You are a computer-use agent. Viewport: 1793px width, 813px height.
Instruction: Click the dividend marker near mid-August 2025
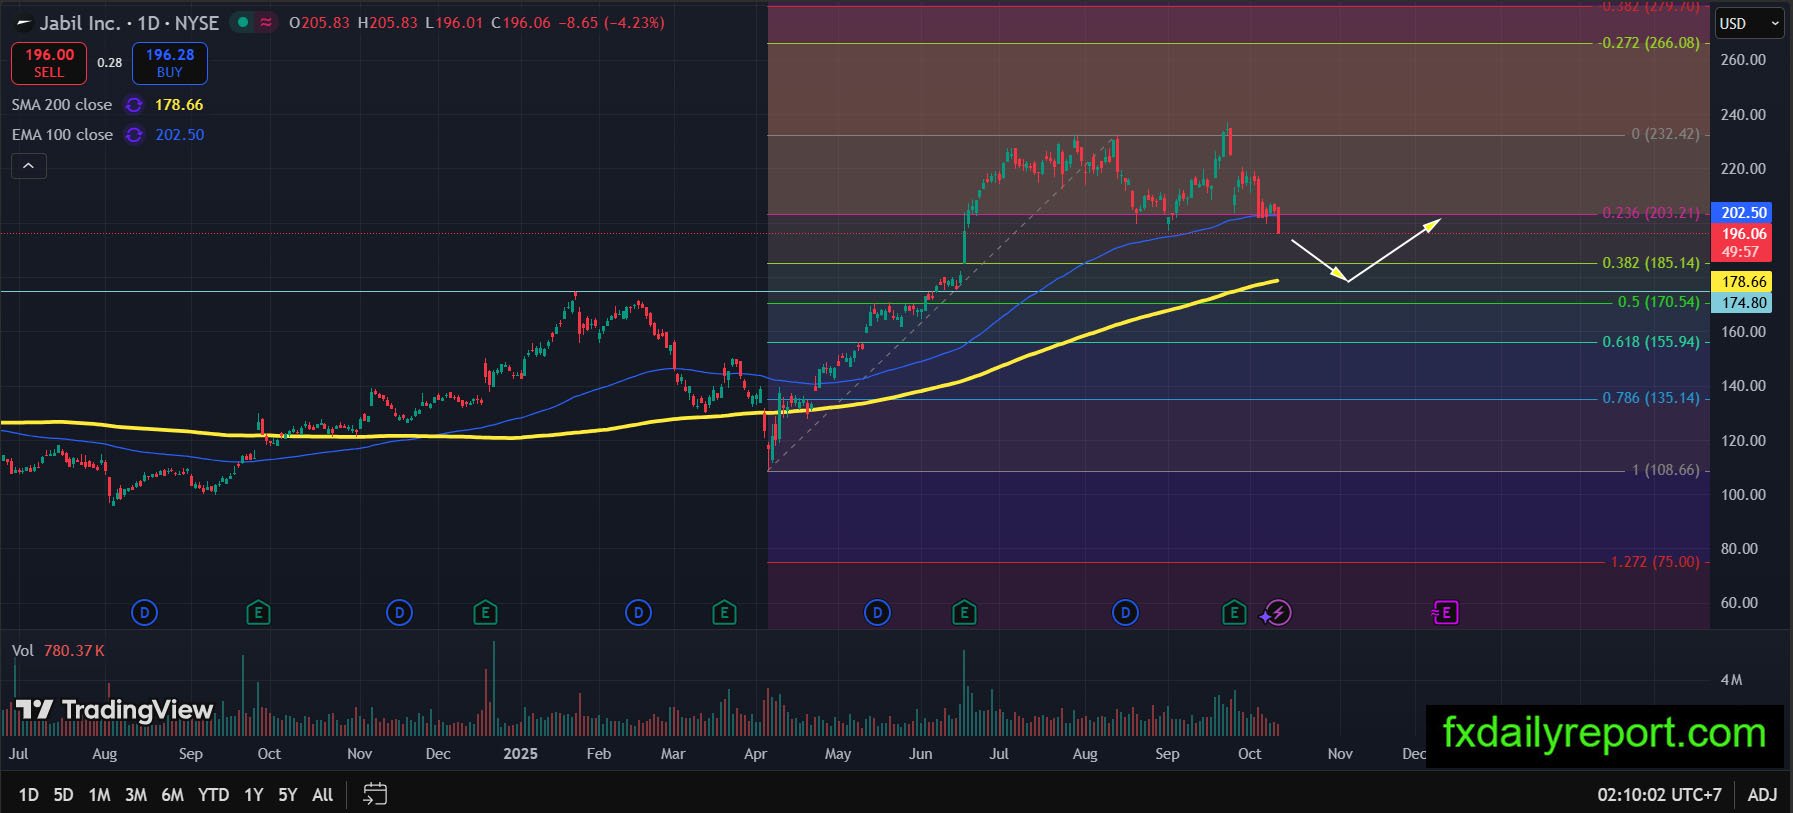[x=1125, y=612]
